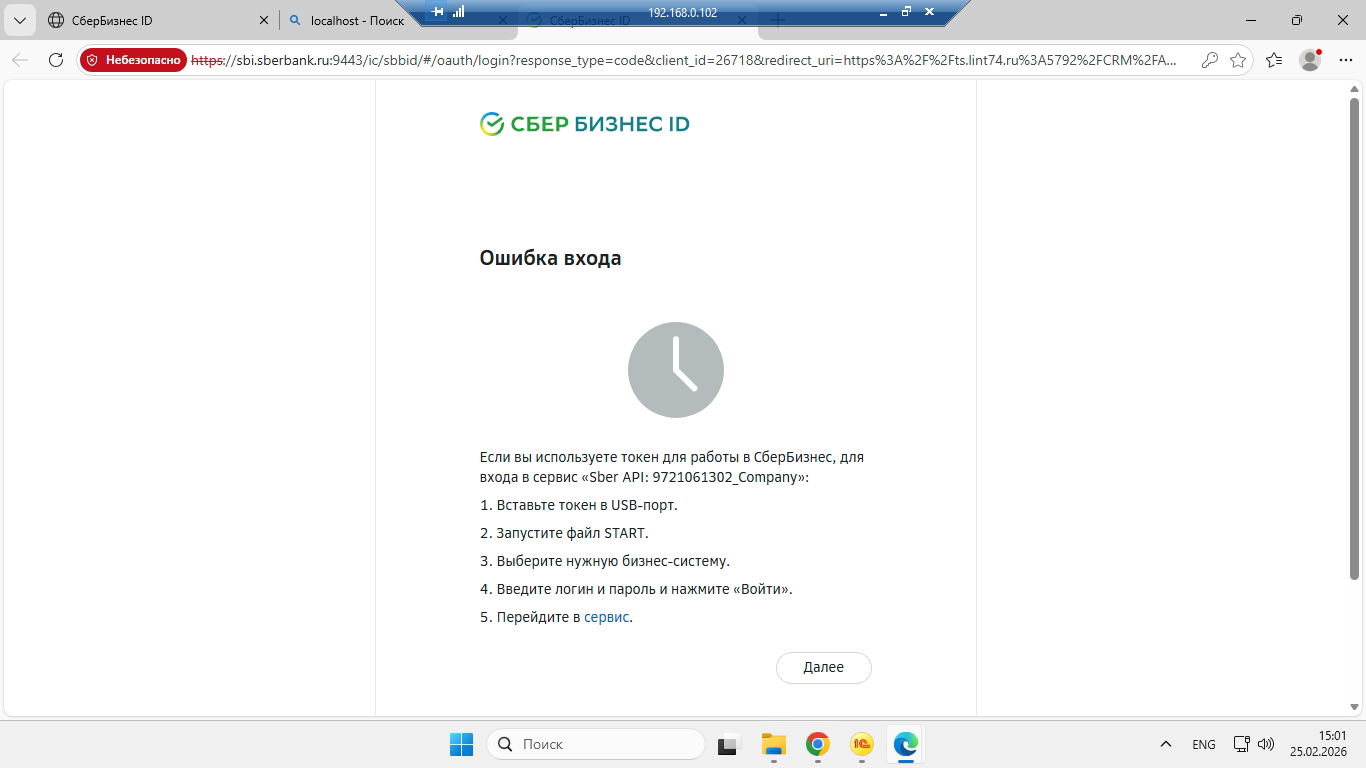The height and width of the screenshot is (768, 1366).
Task: Open the tab list chevron in Edge
Action: (19, 20)
